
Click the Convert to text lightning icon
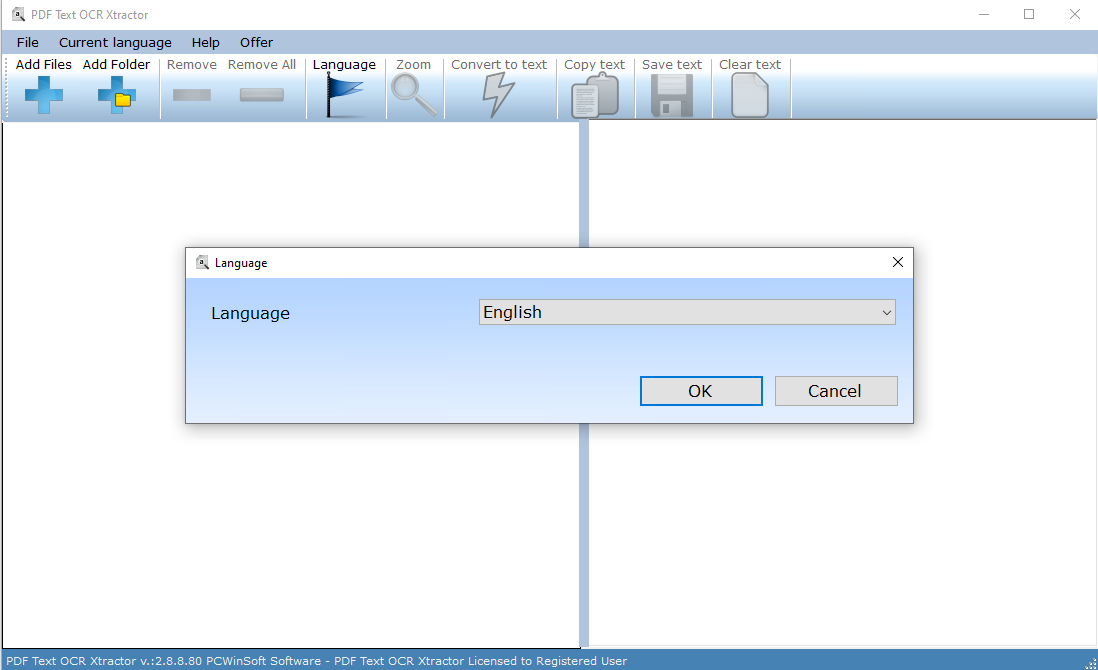pyautogui.click(x=499, y=96)
